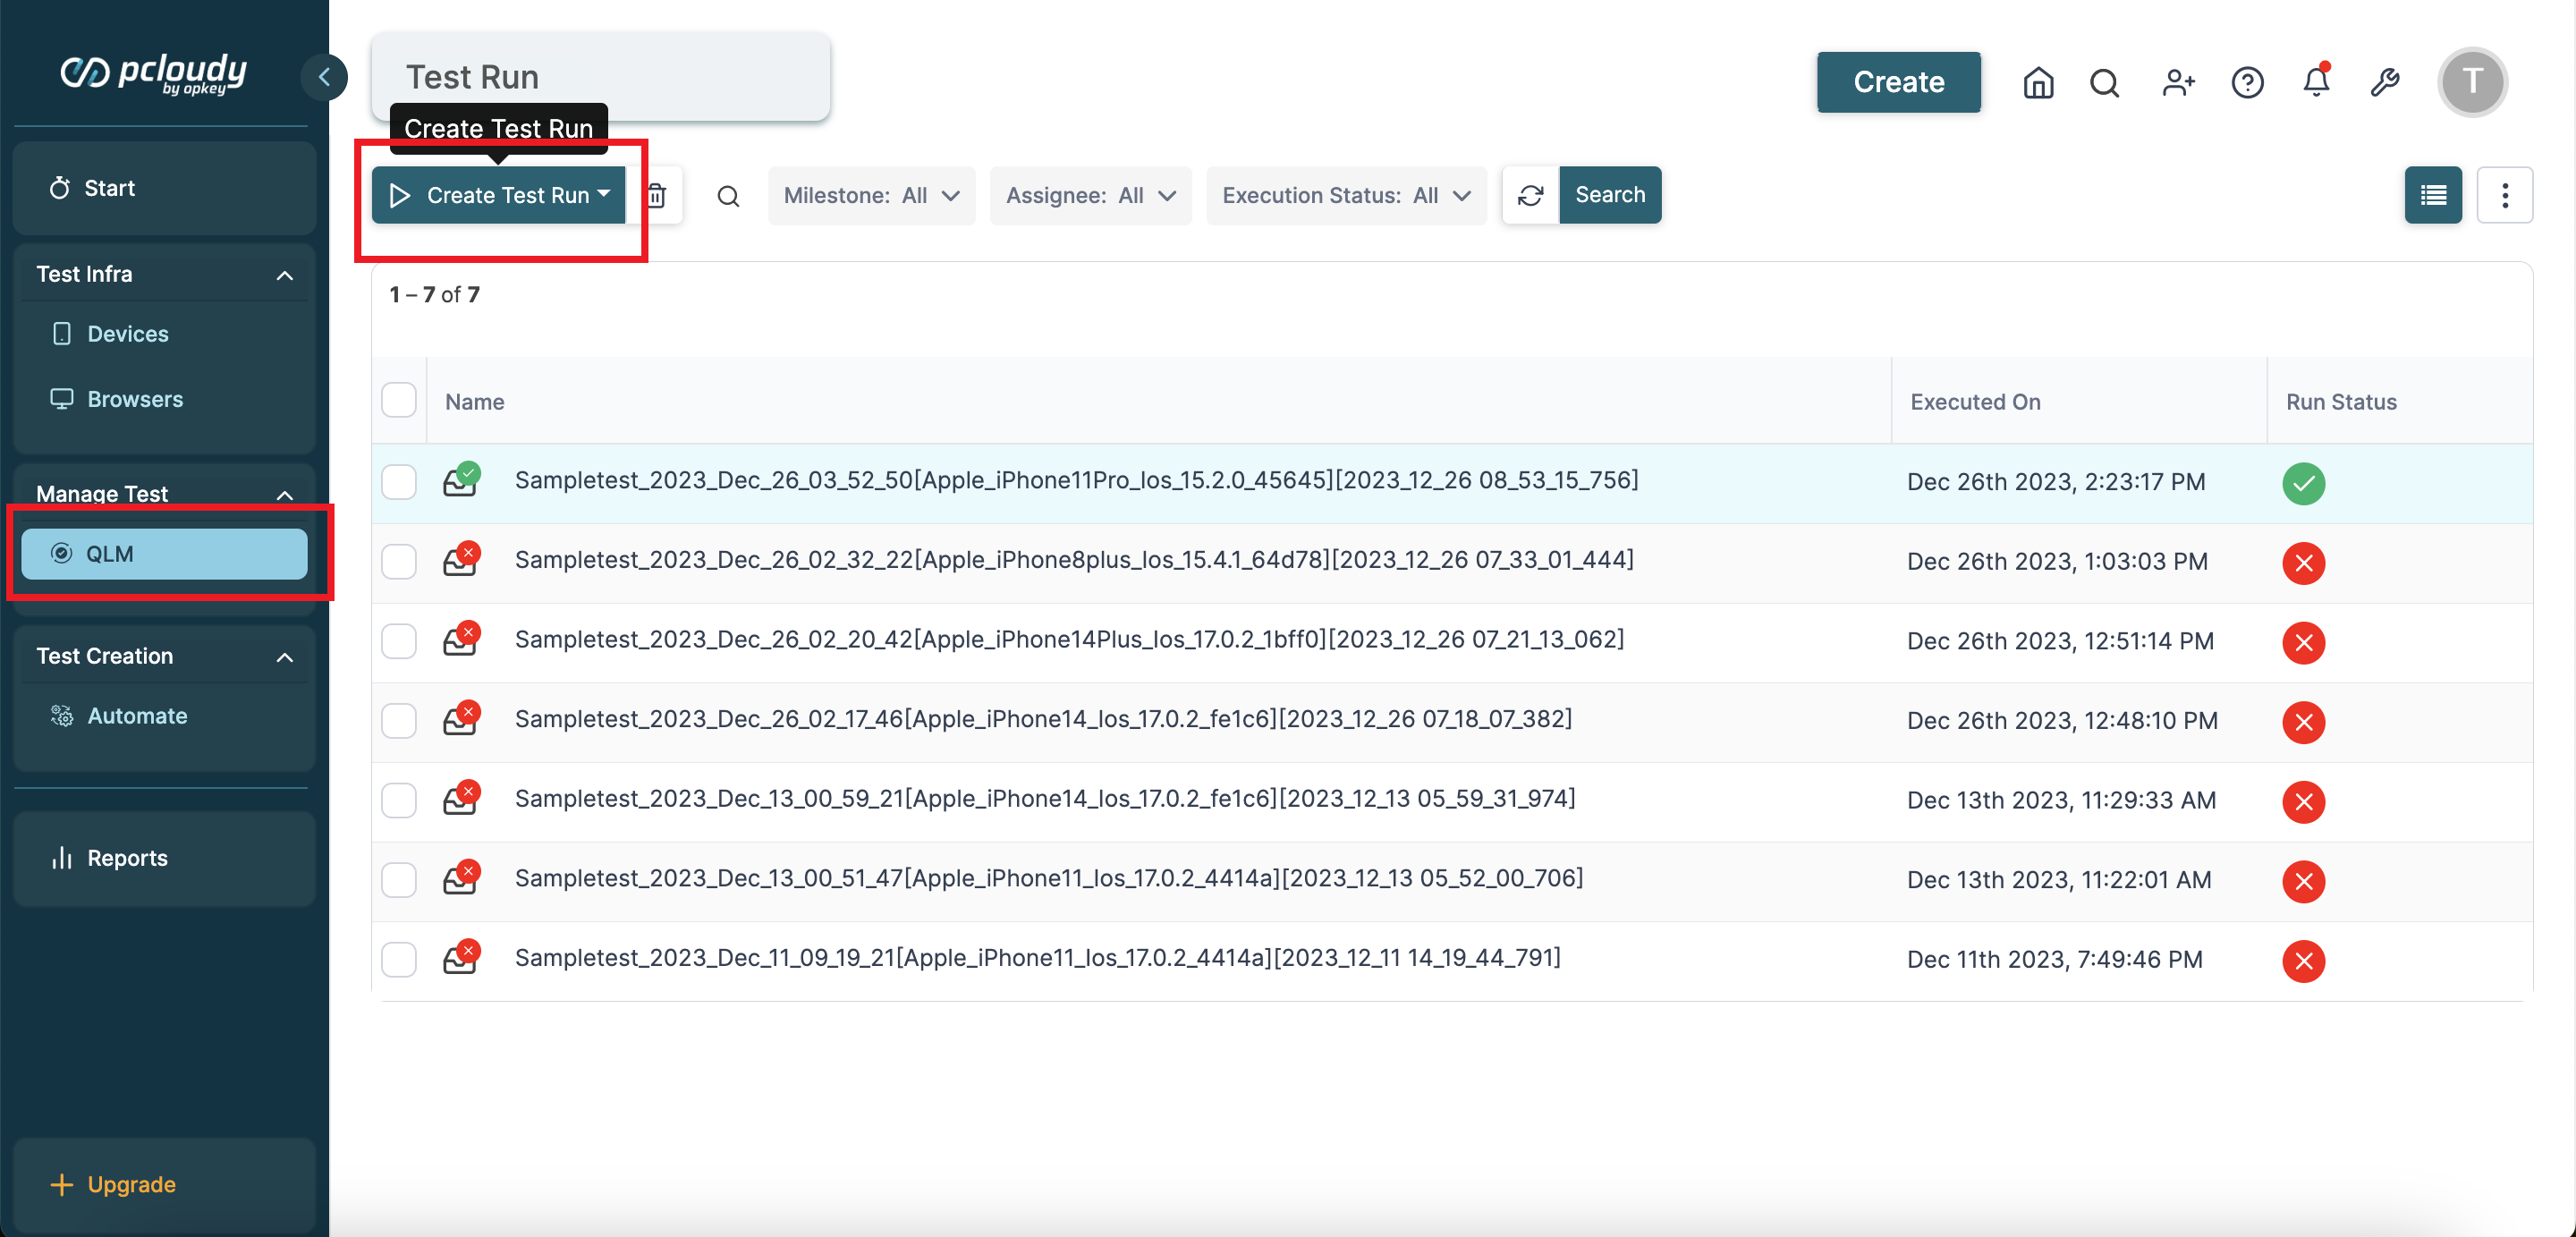The width and height of the screenshot is (2576, 1237).
Task: Click the Executed On column header
Action: click(1975, 402)
